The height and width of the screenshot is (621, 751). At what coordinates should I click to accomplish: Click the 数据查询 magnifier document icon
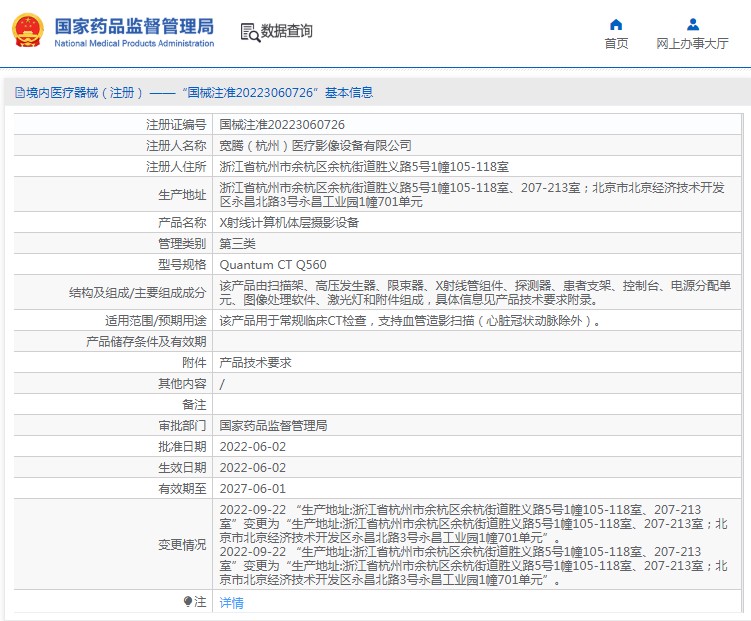point(249,32)
